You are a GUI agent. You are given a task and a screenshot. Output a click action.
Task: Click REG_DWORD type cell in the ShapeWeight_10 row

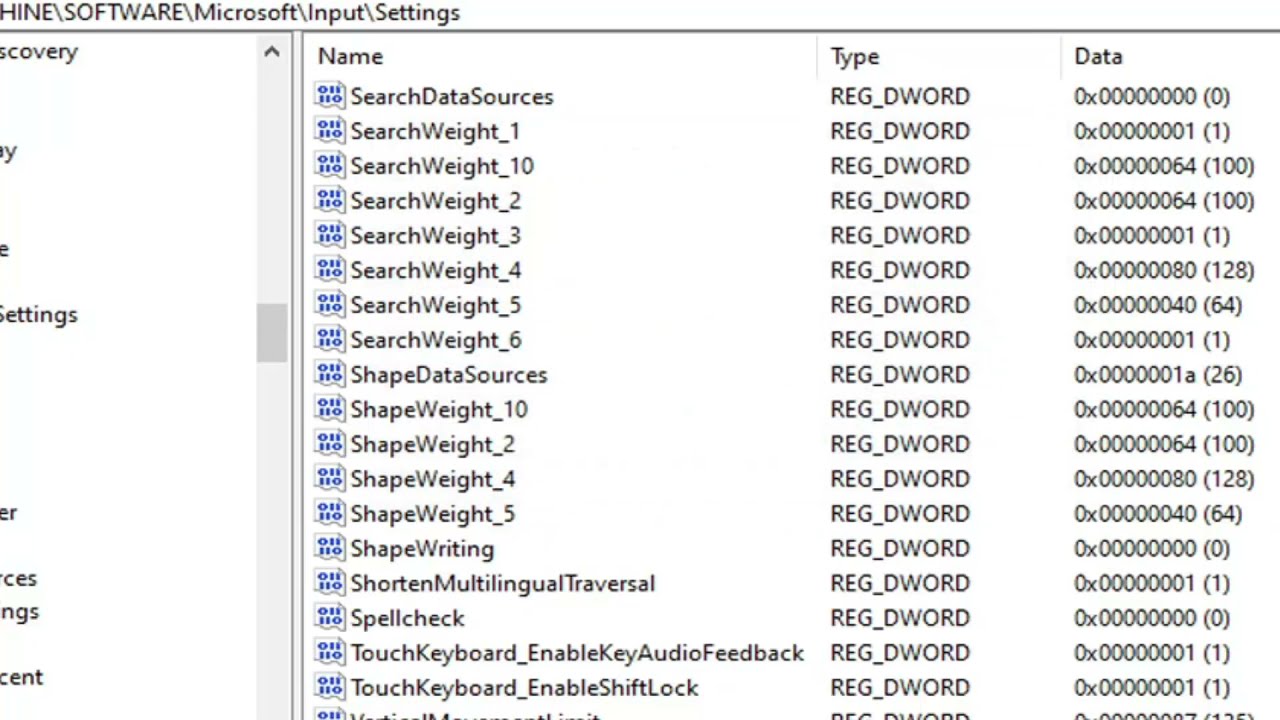click(900, 409)
